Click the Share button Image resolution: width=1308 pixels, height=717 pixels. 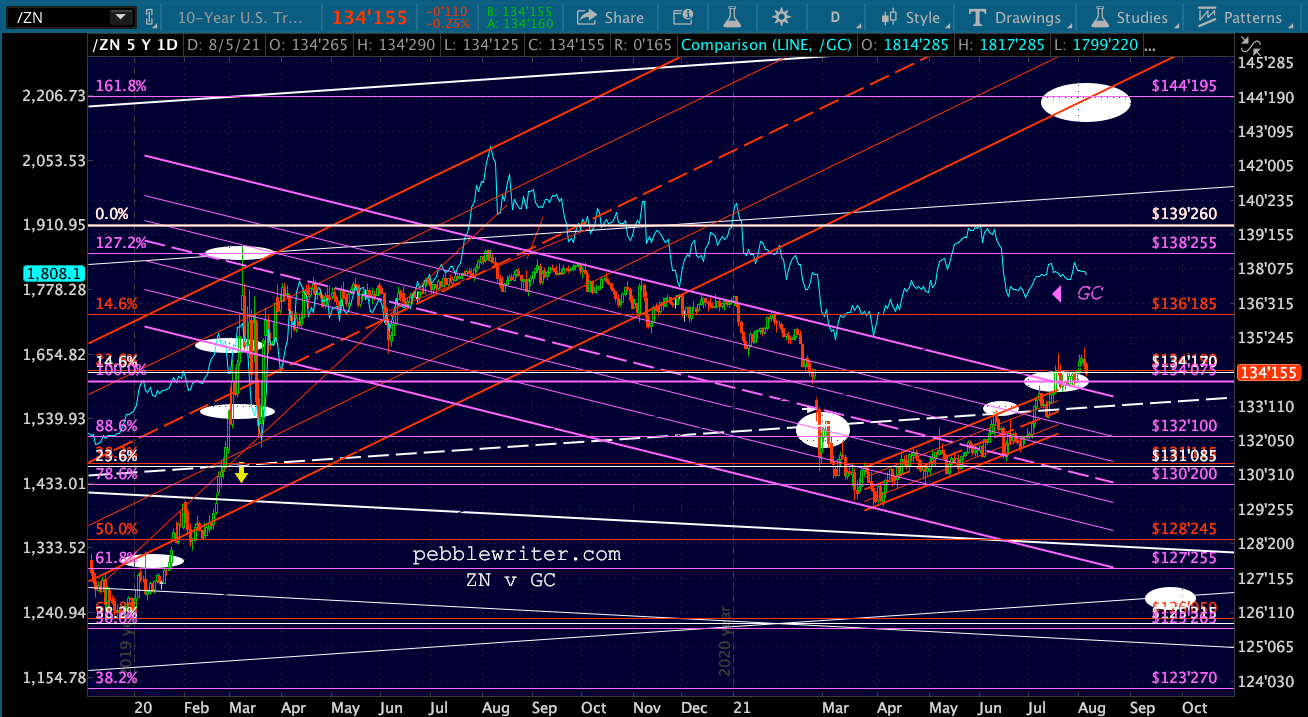point(611,17)
